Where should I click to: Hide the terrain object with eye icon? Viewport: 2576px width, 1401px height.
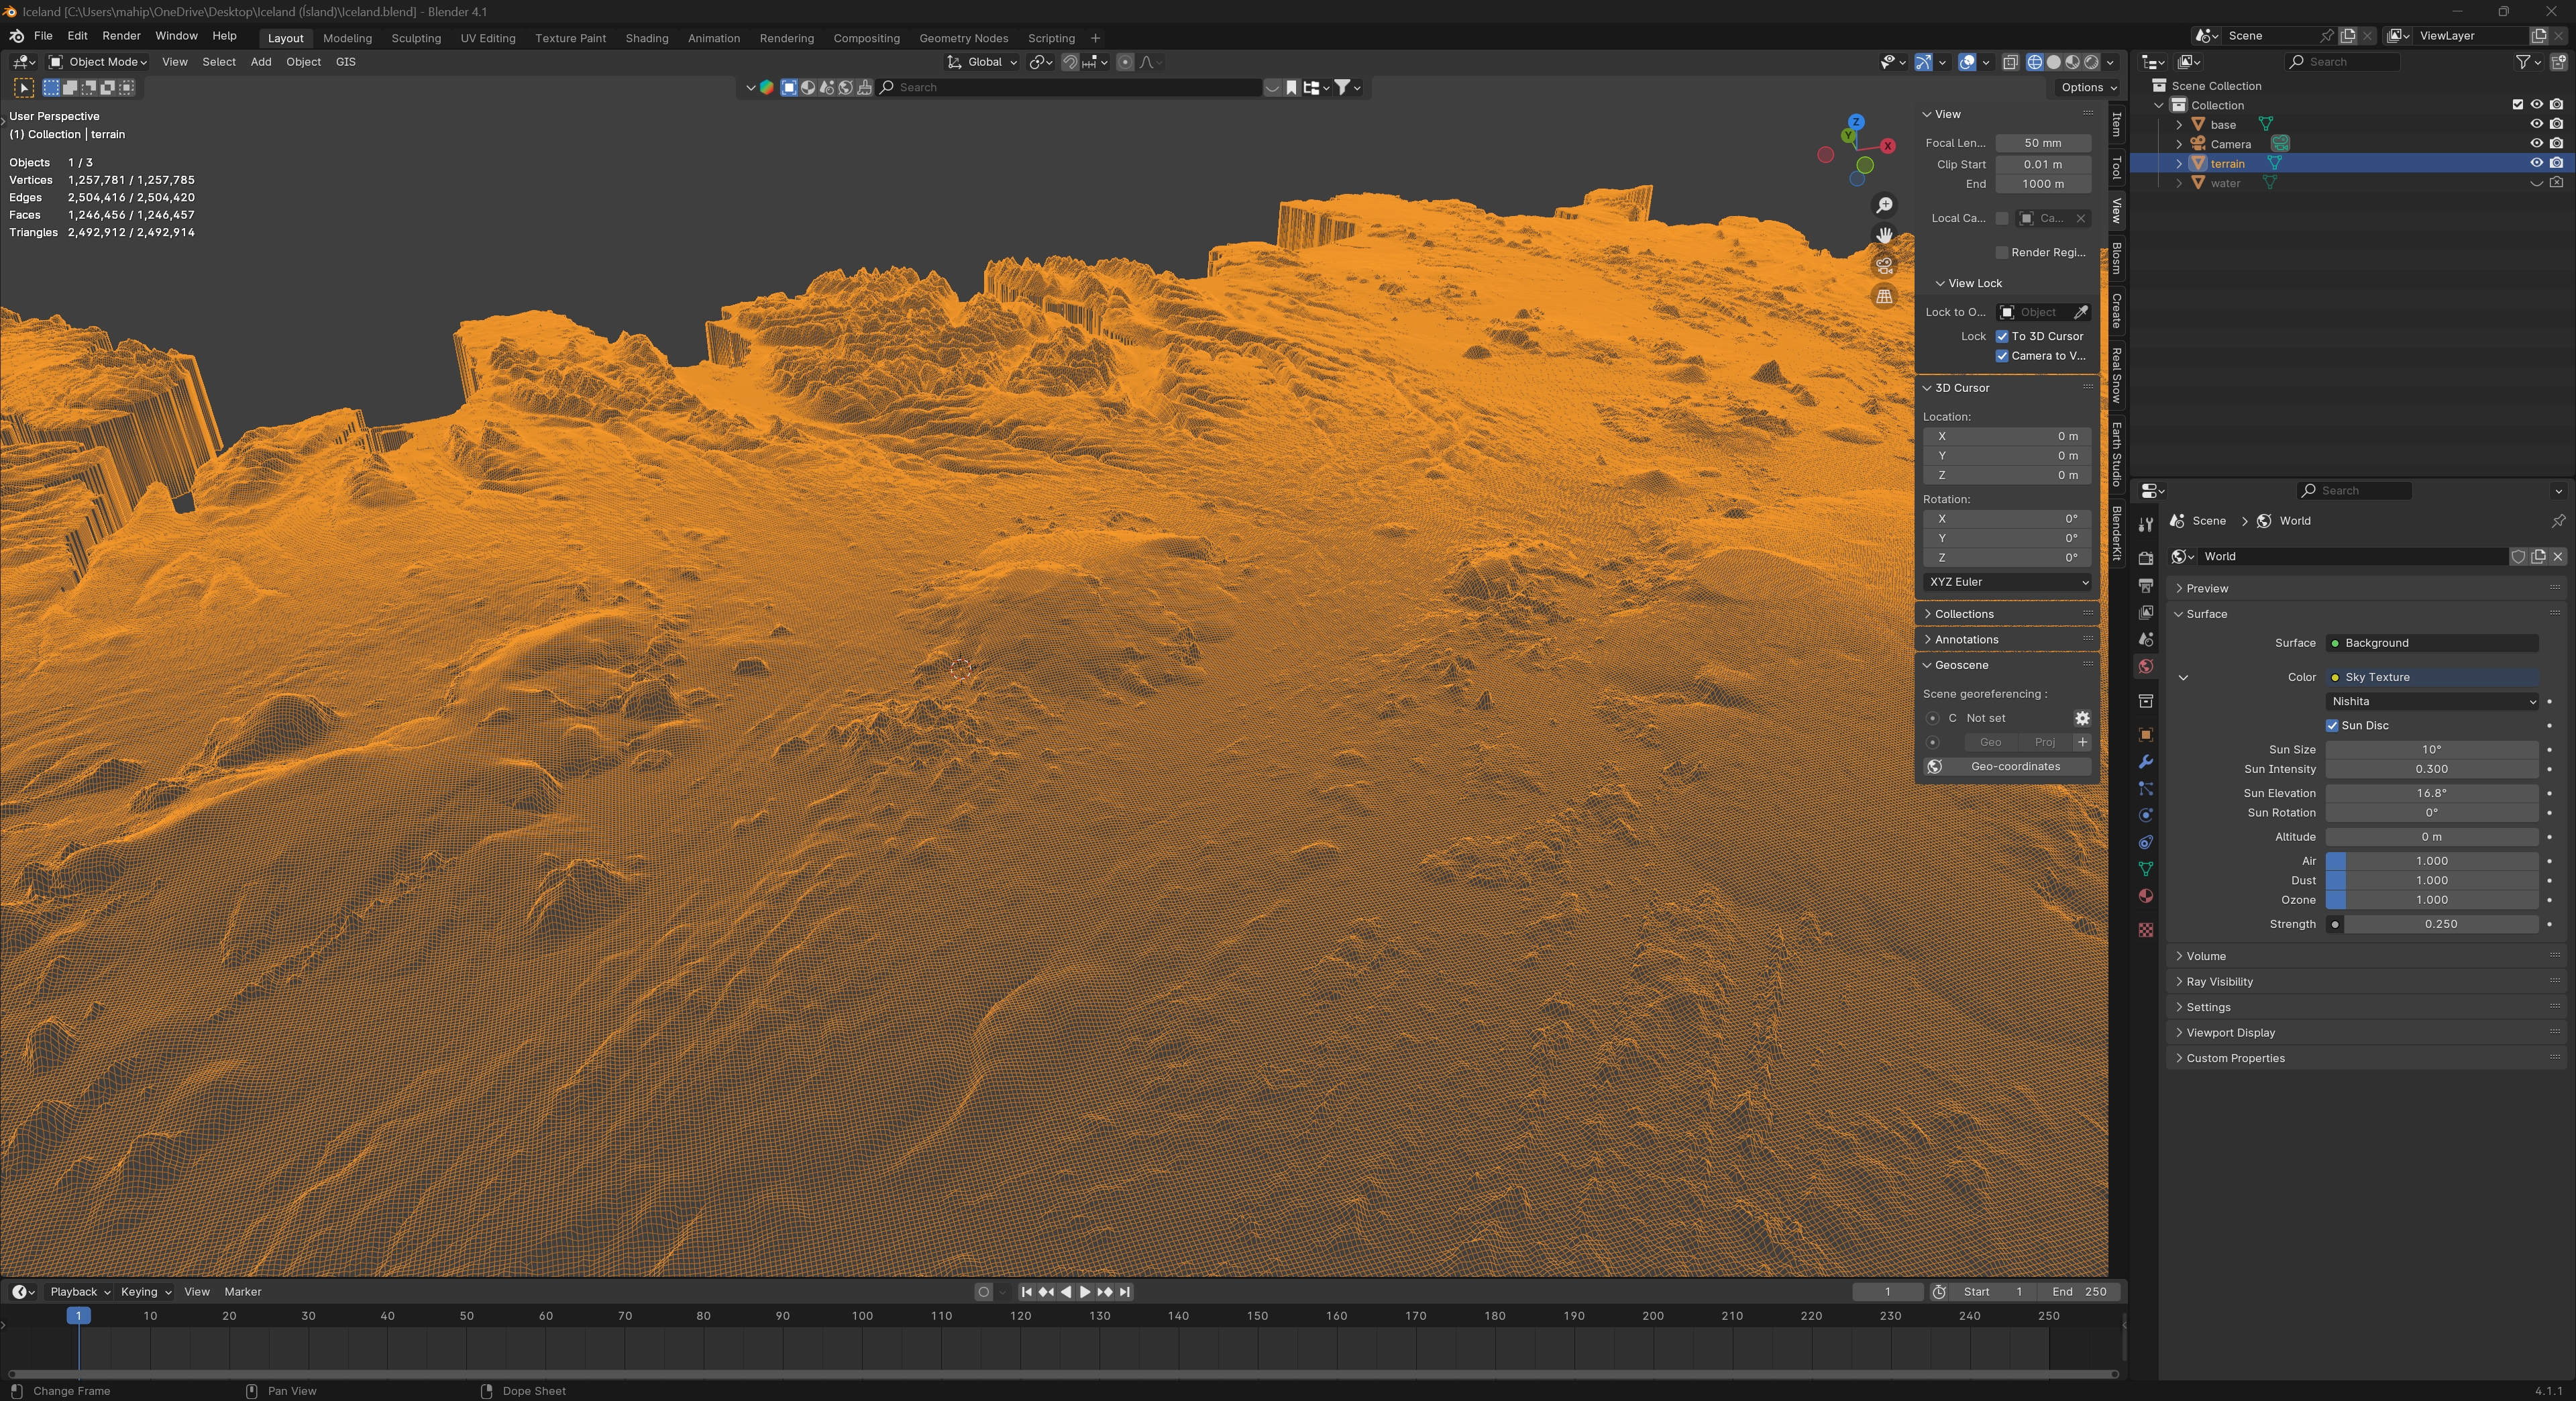(x=2536, y=163)
